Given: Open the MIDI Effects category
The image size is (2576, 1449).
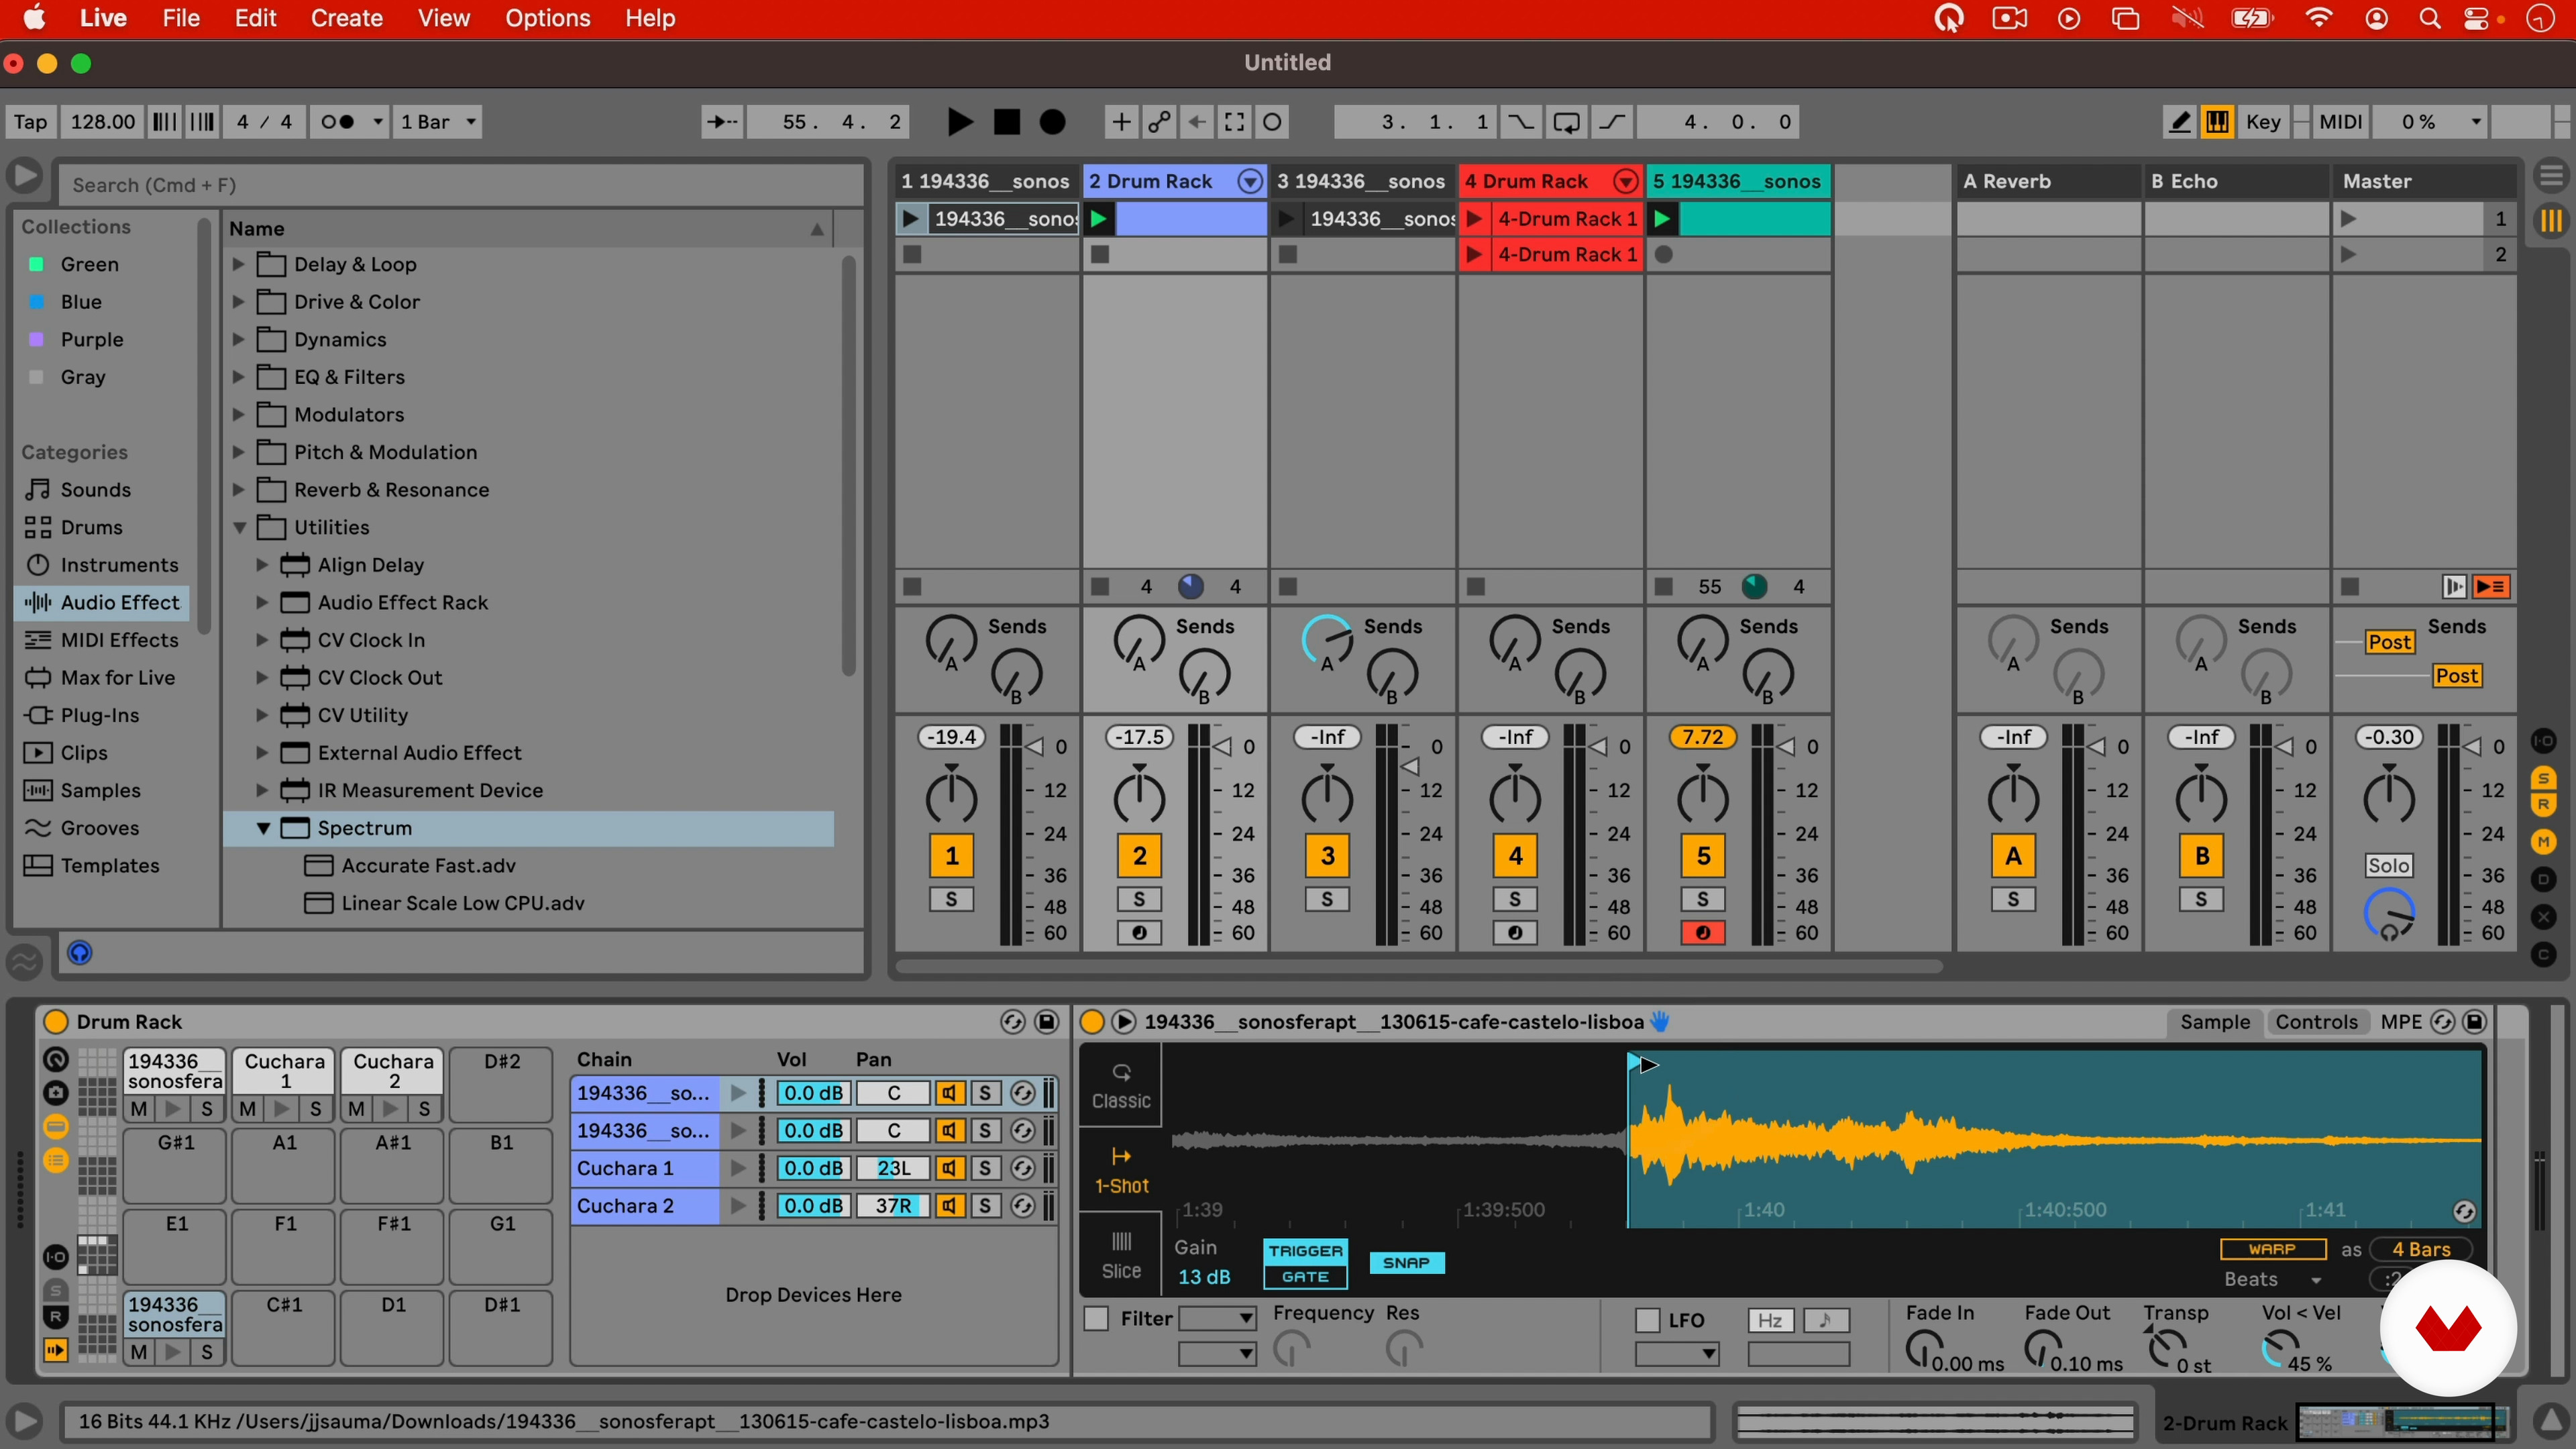Looking at the screenshot, I should coord(119,640).
